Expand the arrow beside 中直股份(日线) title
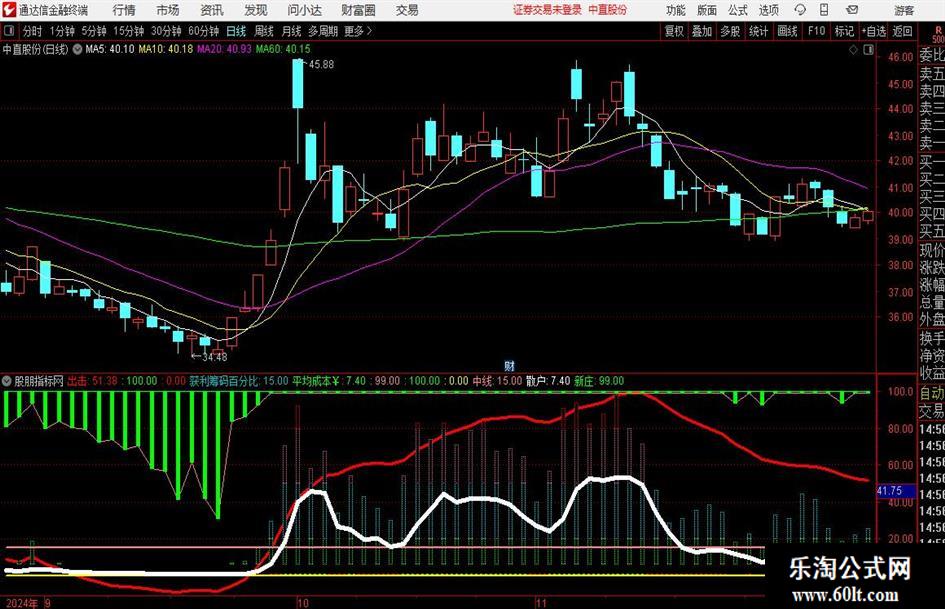 pyautogui.click(x=77, y=49)
